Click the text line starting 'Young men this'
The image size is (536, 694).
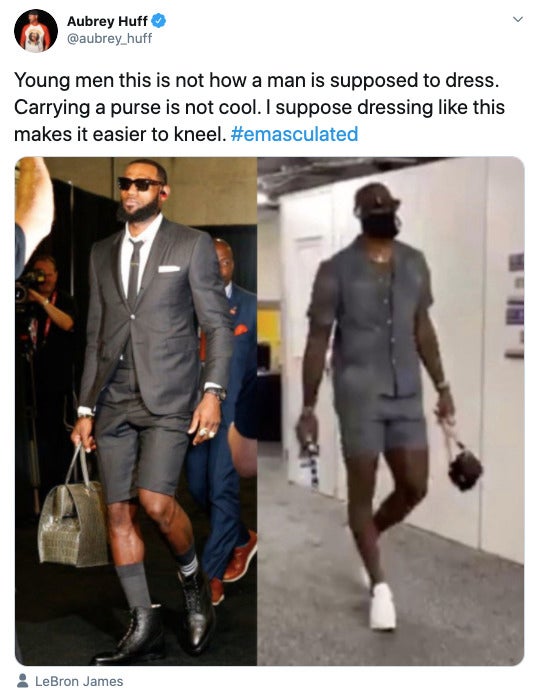click(x=257, y=80)
